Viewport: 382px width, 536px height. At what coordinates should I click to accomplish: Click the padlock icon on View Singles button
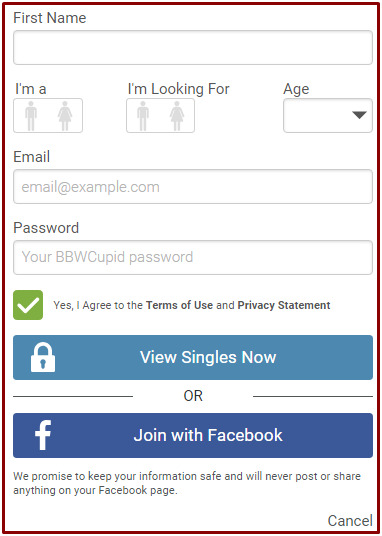click(x=43, y=357)
